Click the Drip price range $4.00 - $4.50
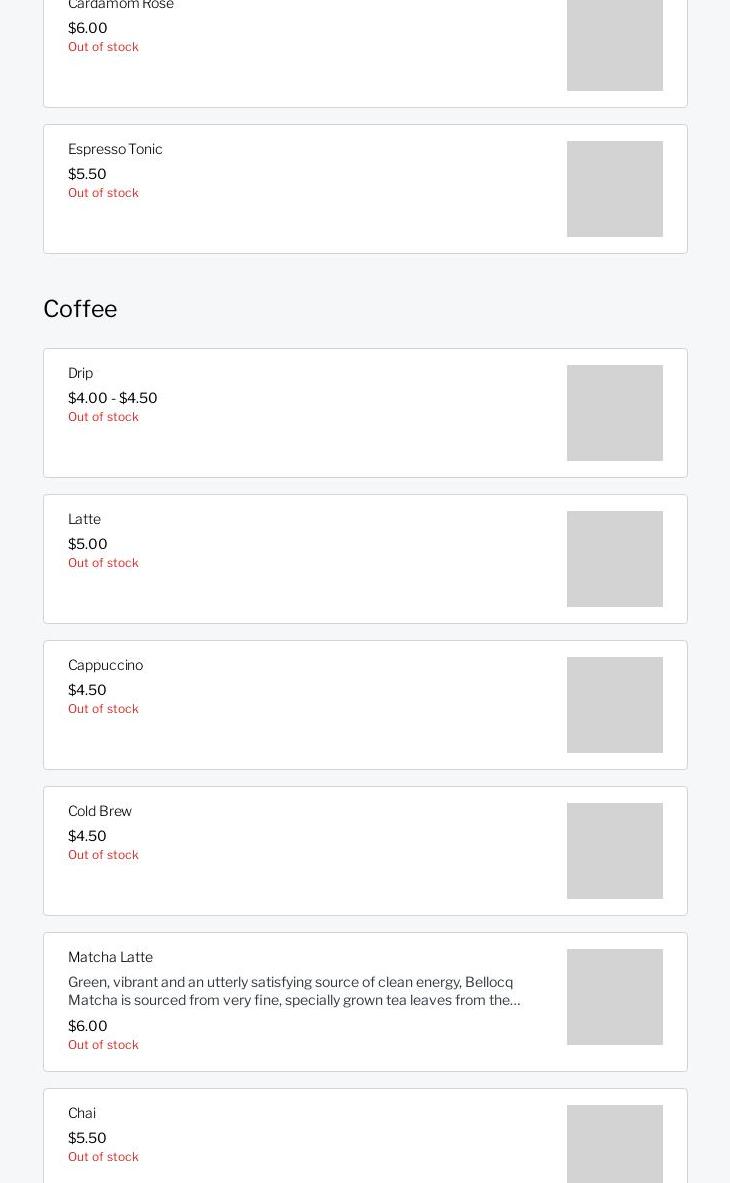 coord(112,398)
